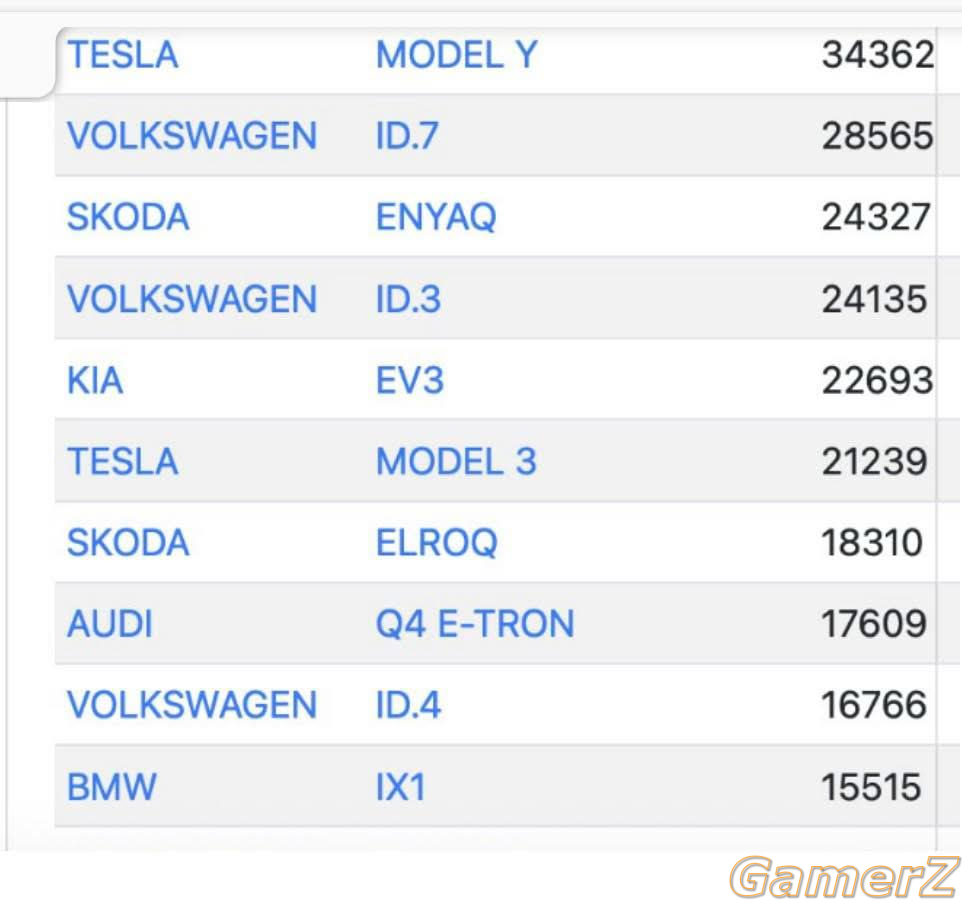The height and width of the screenshot is (905, 962).
Task: Click TESLA beside MODEL 3
Action: tap(123, 461)
